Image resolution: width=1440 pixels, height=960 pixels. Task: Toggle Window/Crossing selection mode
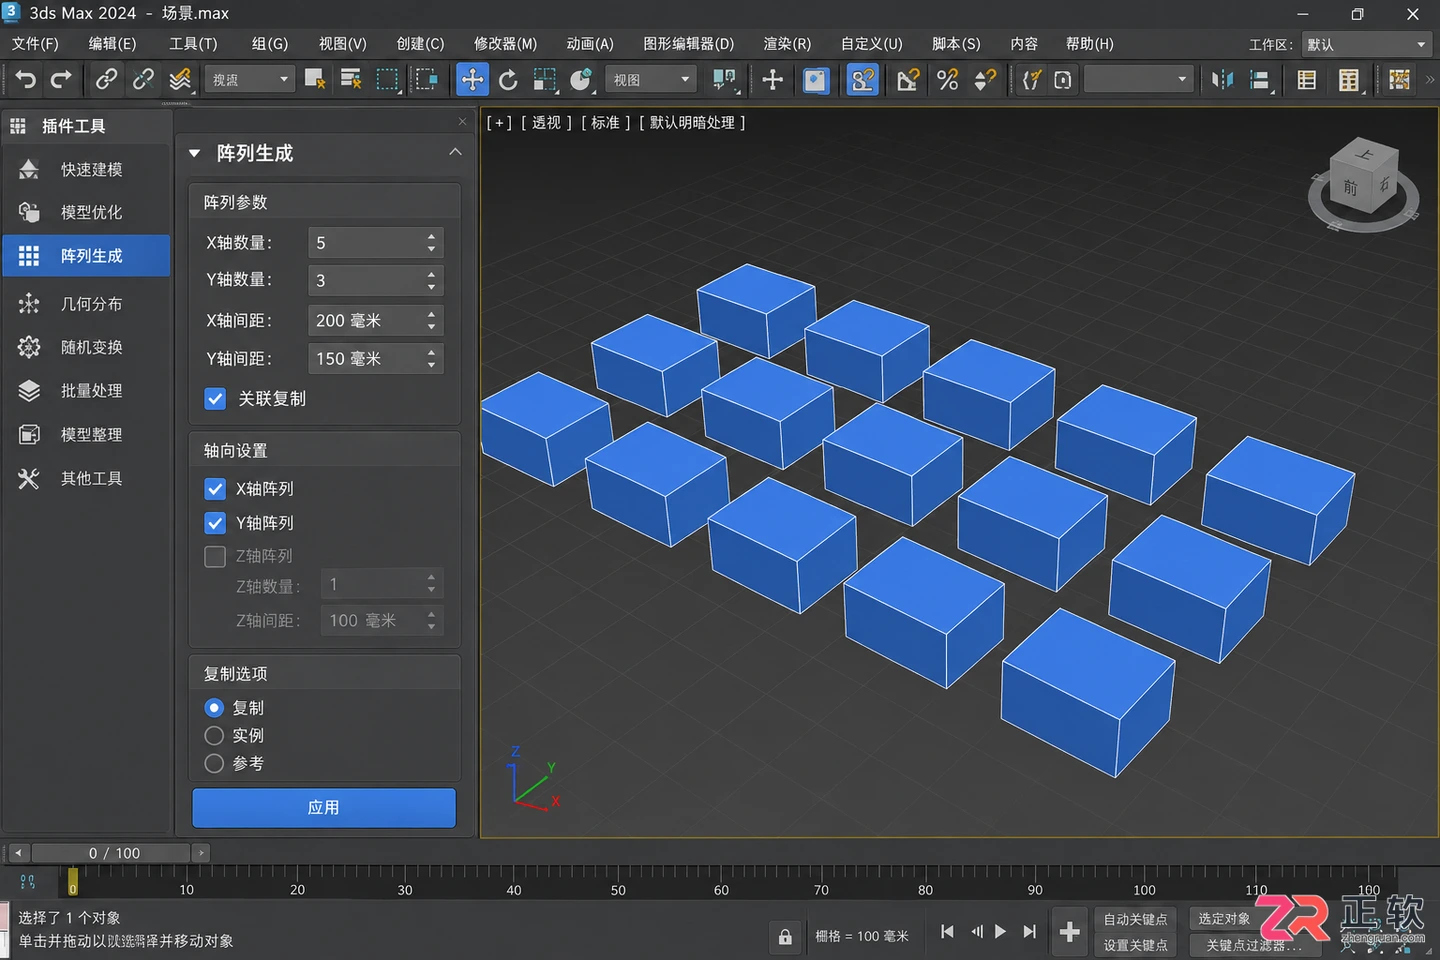427,79
